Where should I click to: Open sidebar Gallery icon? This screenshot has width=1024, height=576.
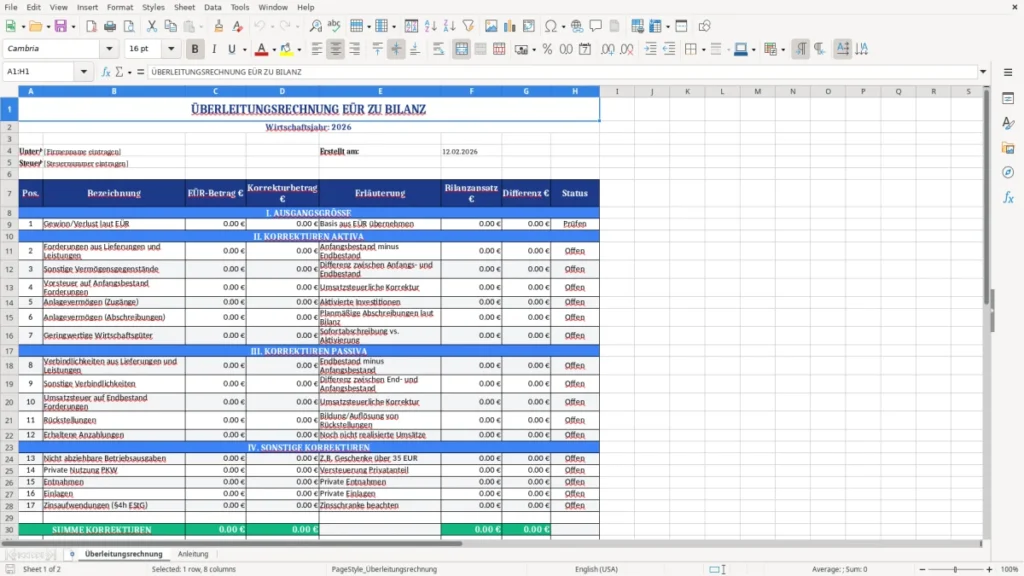pos(1008,148)
